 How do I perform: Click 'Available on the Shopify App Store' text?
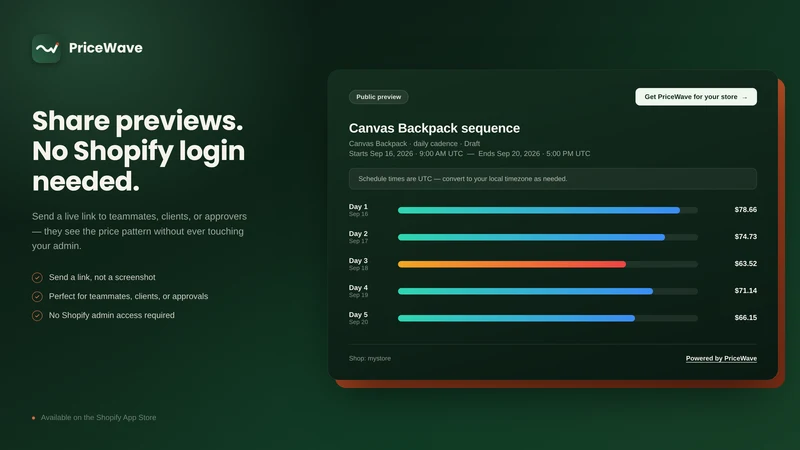click(x=98, y=418)
